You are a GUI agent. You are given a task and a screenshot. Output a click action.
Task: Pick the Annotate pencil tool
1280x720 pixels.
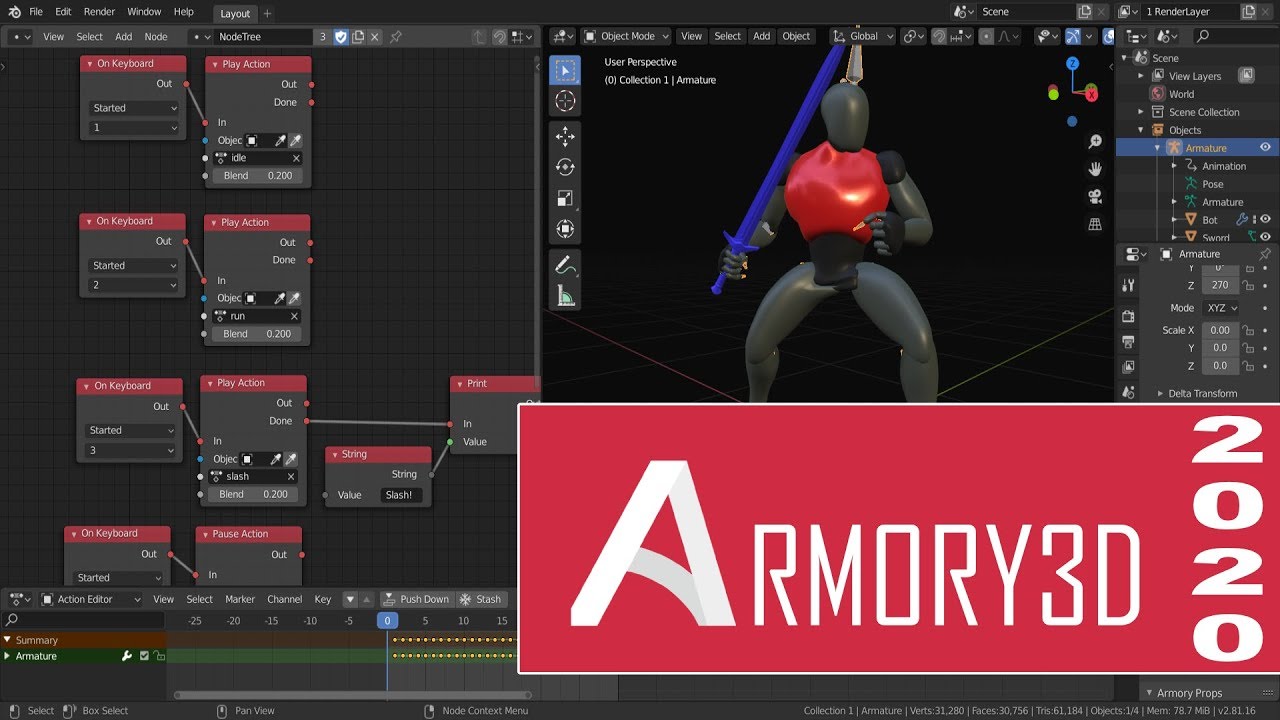point(565,265)
